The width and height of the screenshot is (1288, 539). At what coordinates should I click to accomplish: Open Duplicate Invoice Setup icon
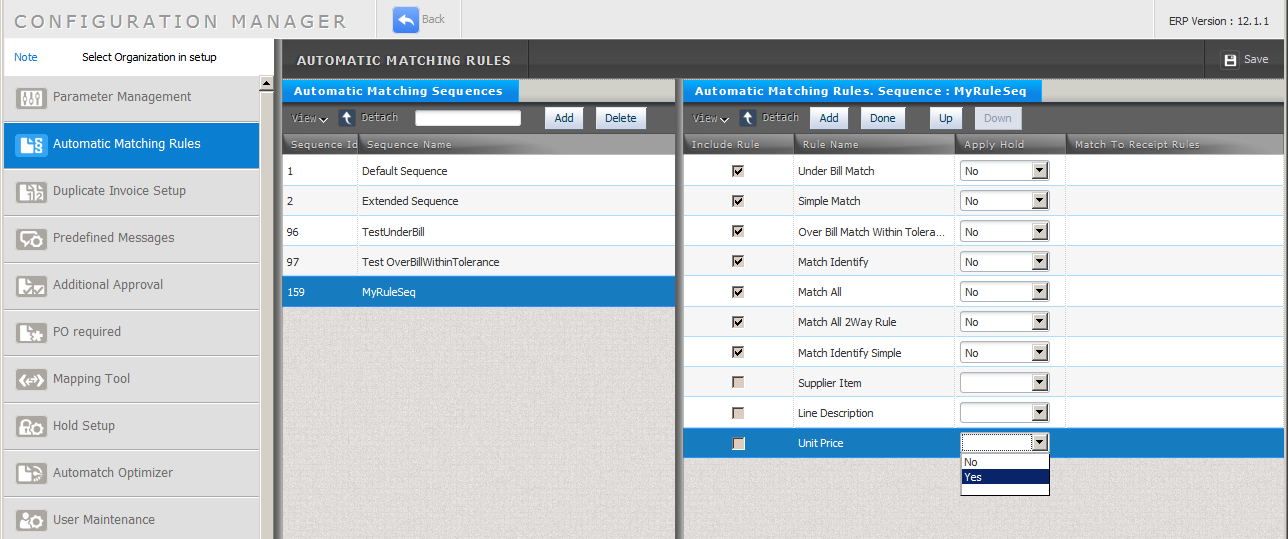(32, 191)
